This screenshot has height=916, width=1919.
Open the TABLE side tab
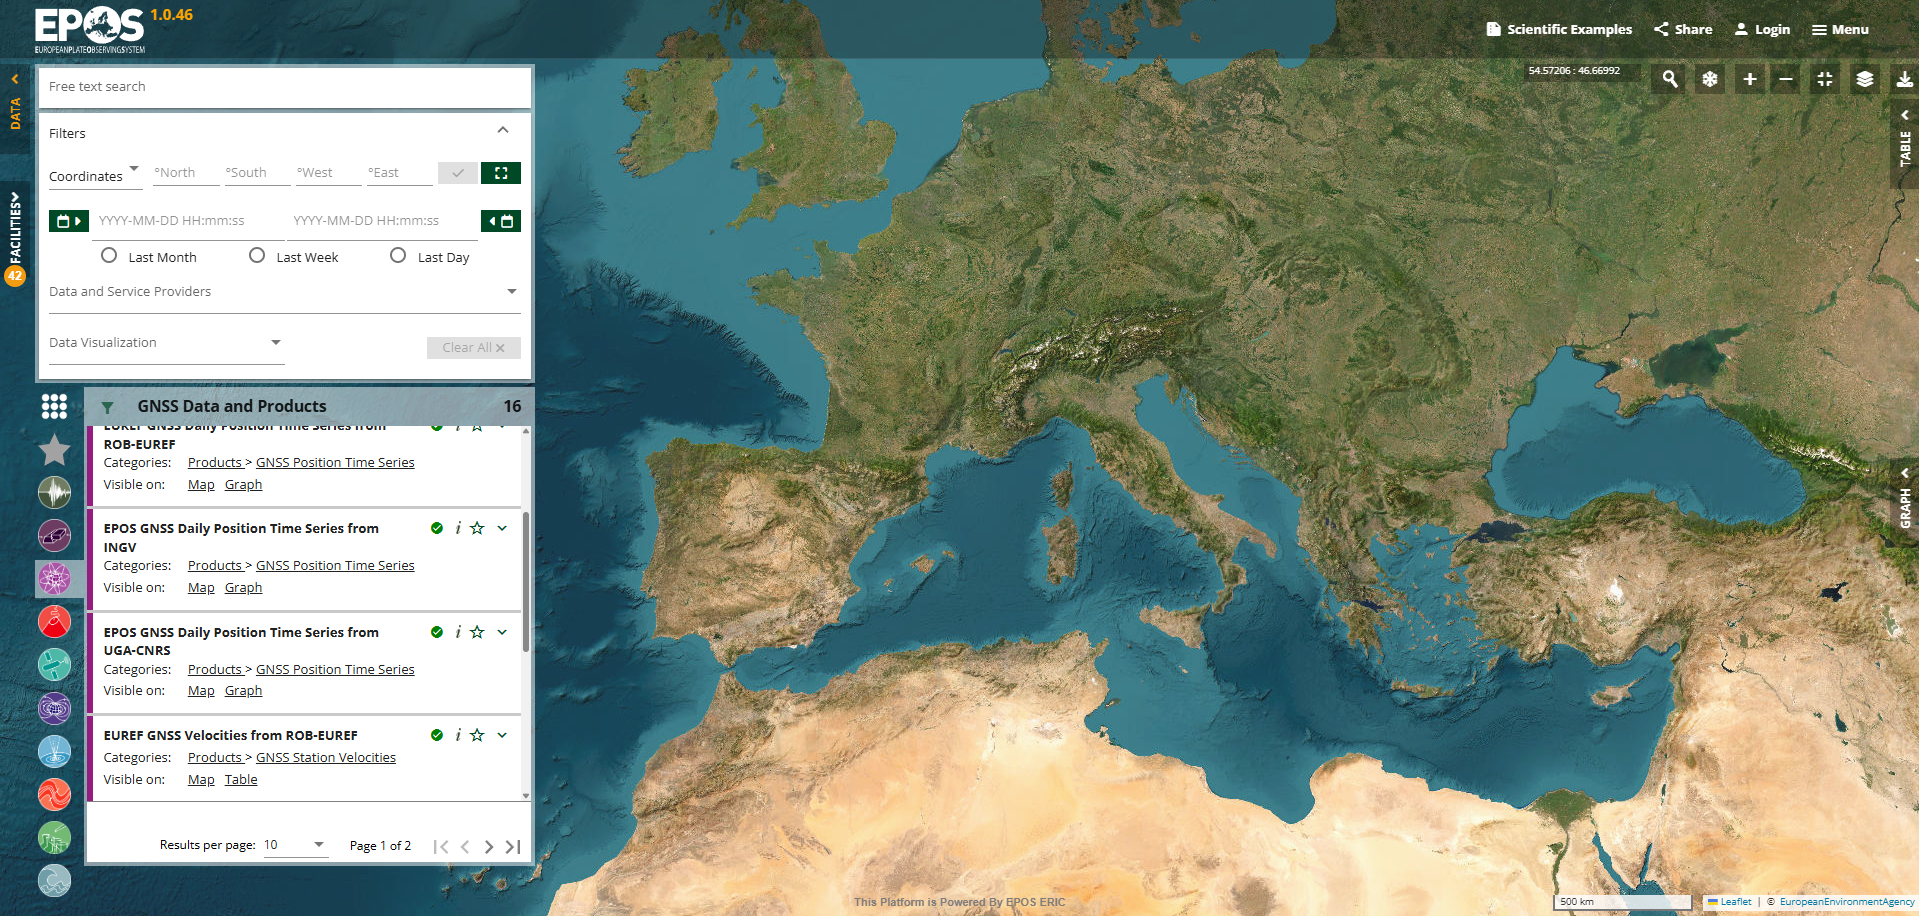click(x=1904, y=146)
